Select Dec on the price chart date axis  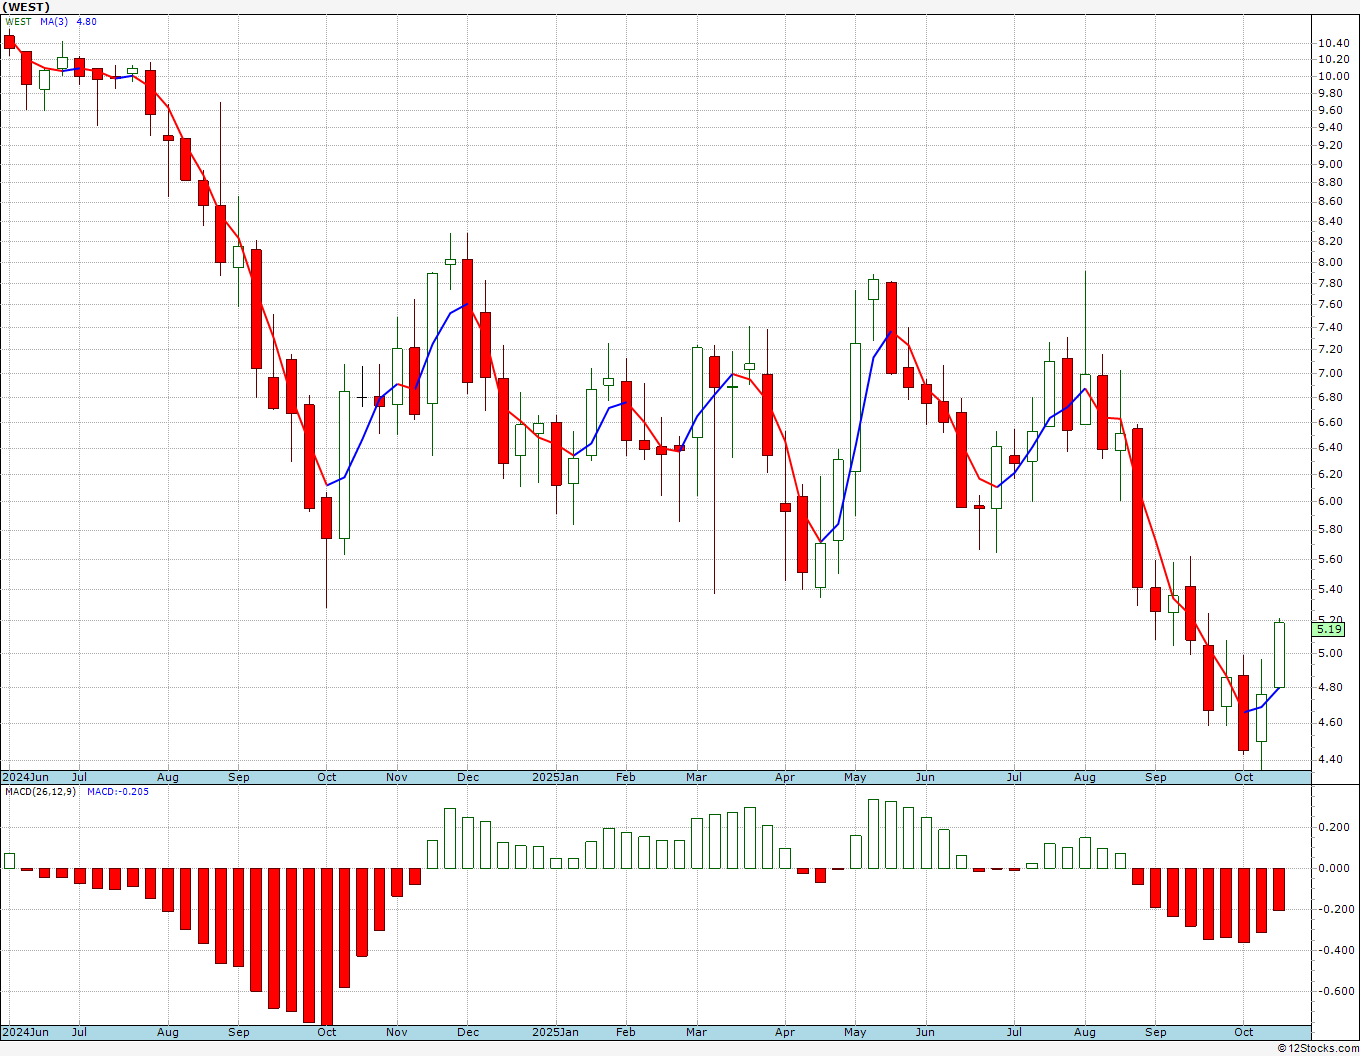[468, 777]
